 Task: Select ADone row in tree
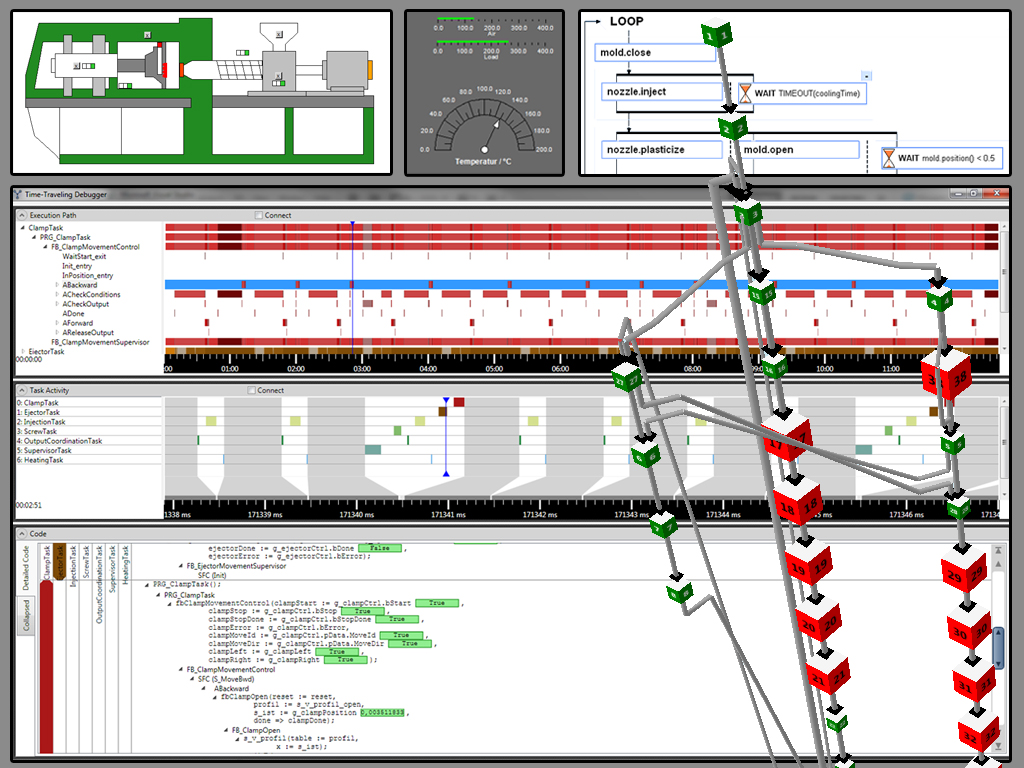point(73,313)
